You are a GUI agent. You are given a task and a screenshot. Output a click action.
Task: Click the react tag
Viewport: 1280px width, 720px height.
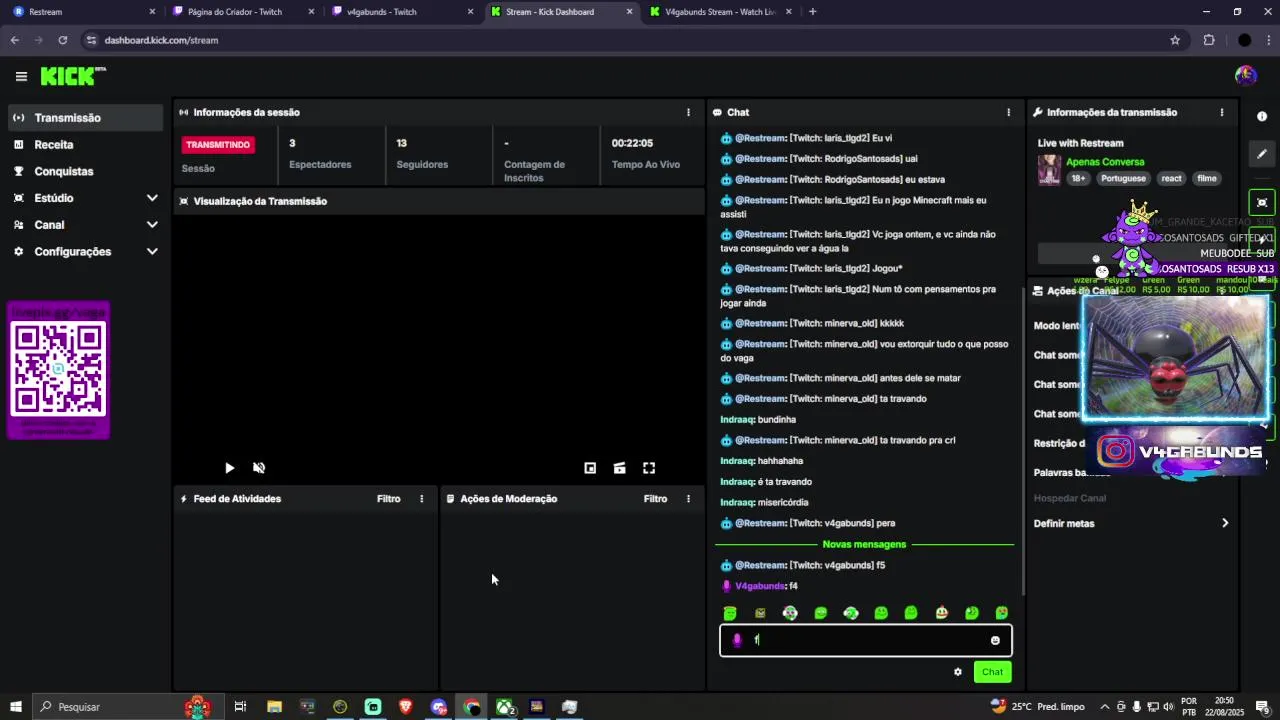[1172, 179]
